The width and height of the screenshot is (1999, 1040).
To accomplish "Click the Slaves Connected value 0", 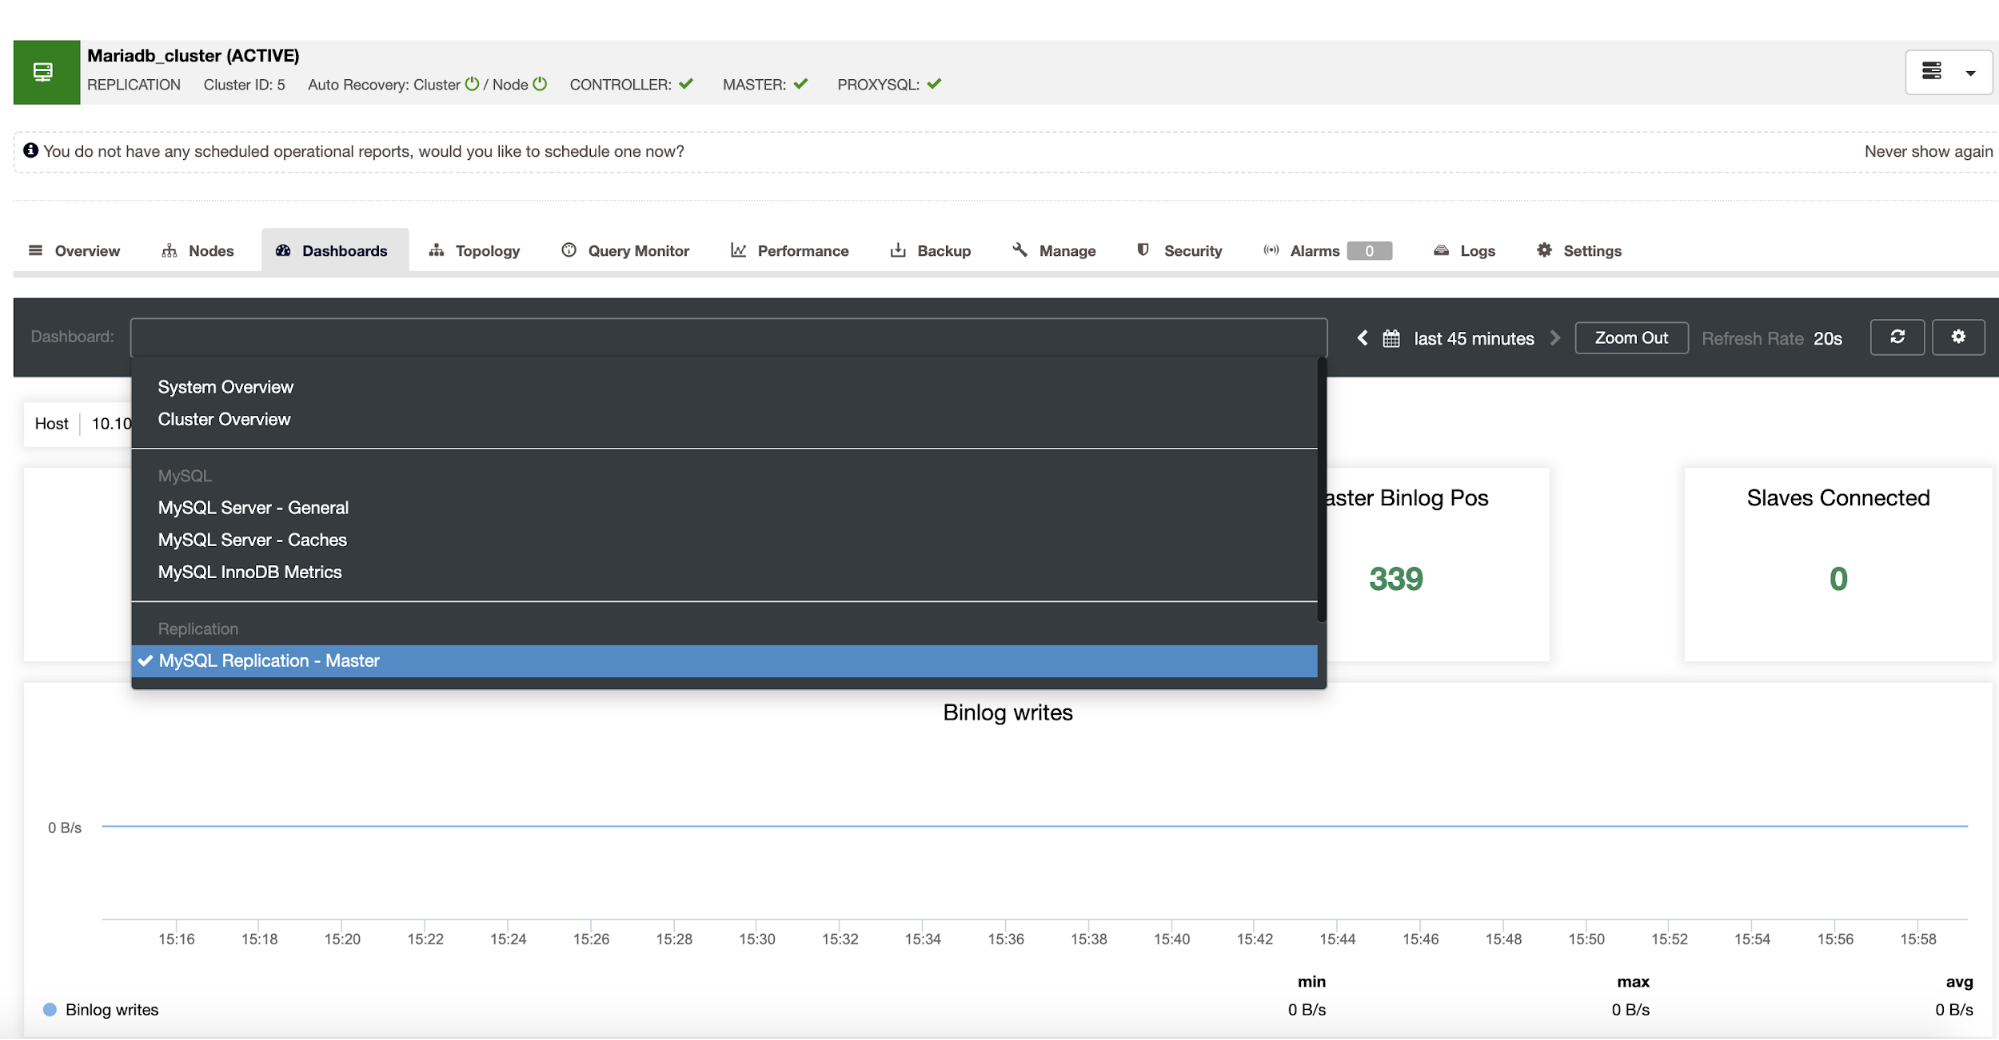I will click(x=1838, y=579).
